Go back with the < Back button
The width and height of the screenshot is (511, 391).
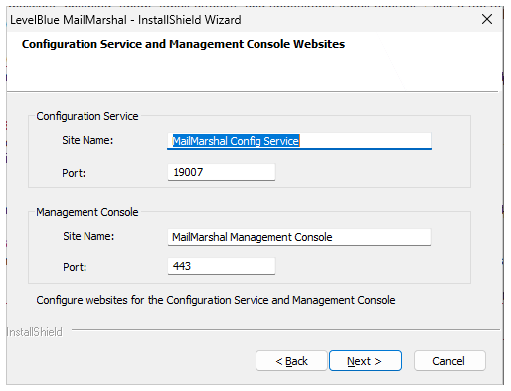291,360
